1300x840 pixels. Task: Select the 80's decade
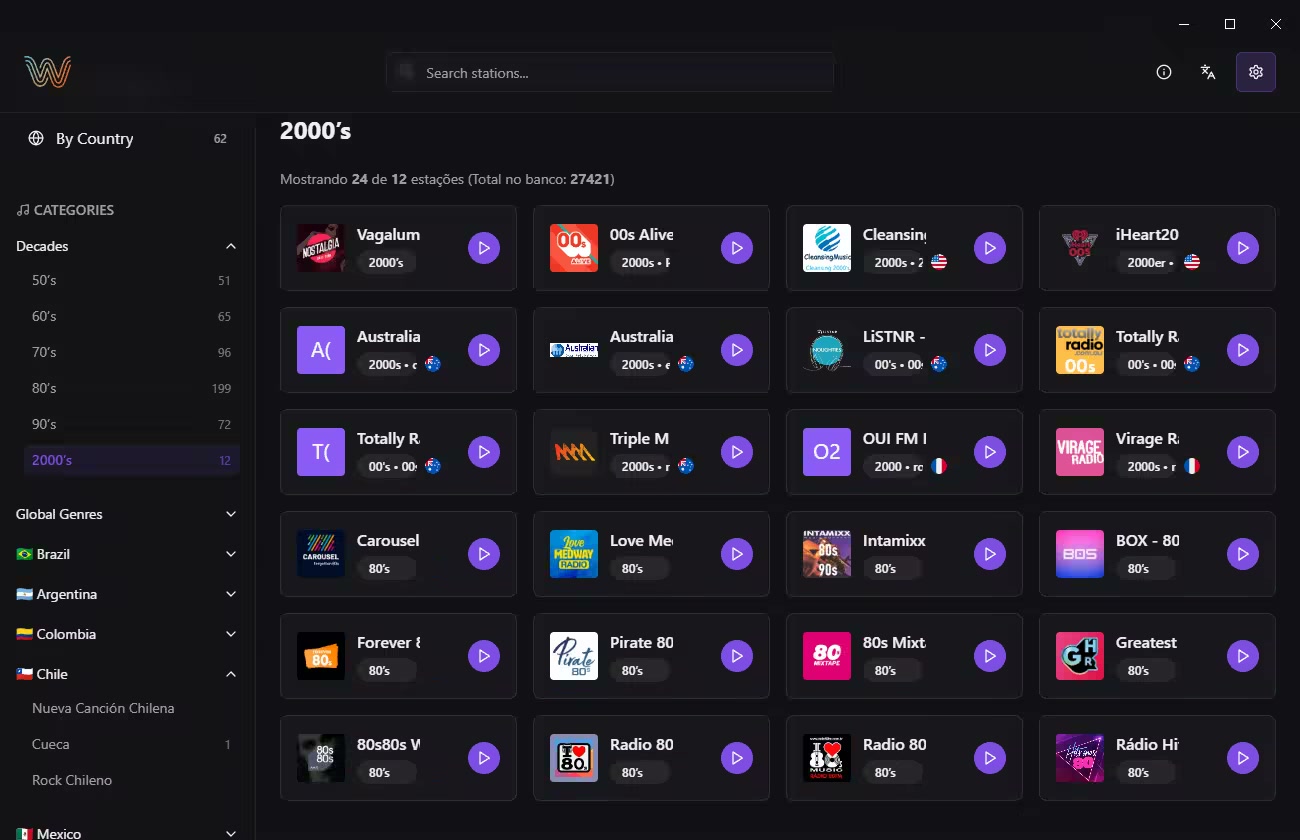click(x=45, y=388)
